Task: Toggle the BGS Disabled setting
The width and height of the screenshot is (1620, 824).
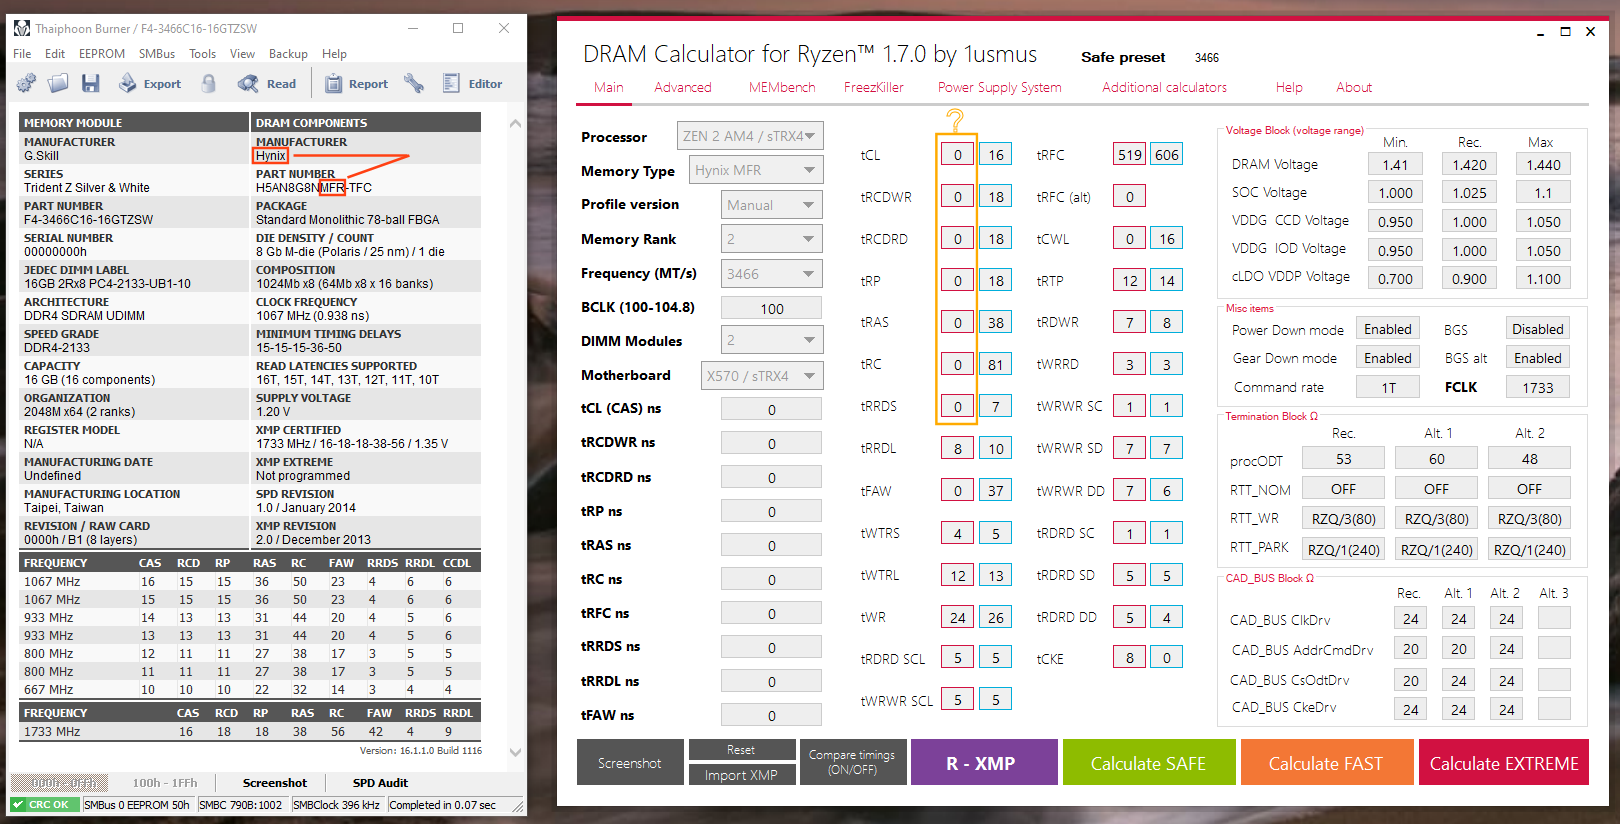Action: click(1537, 329)
